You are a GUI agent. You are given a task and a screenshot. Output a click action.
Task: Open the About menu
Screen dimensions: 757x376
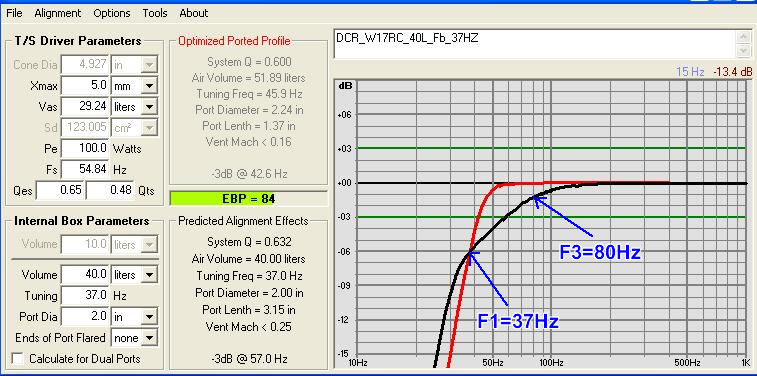point(194,13)
